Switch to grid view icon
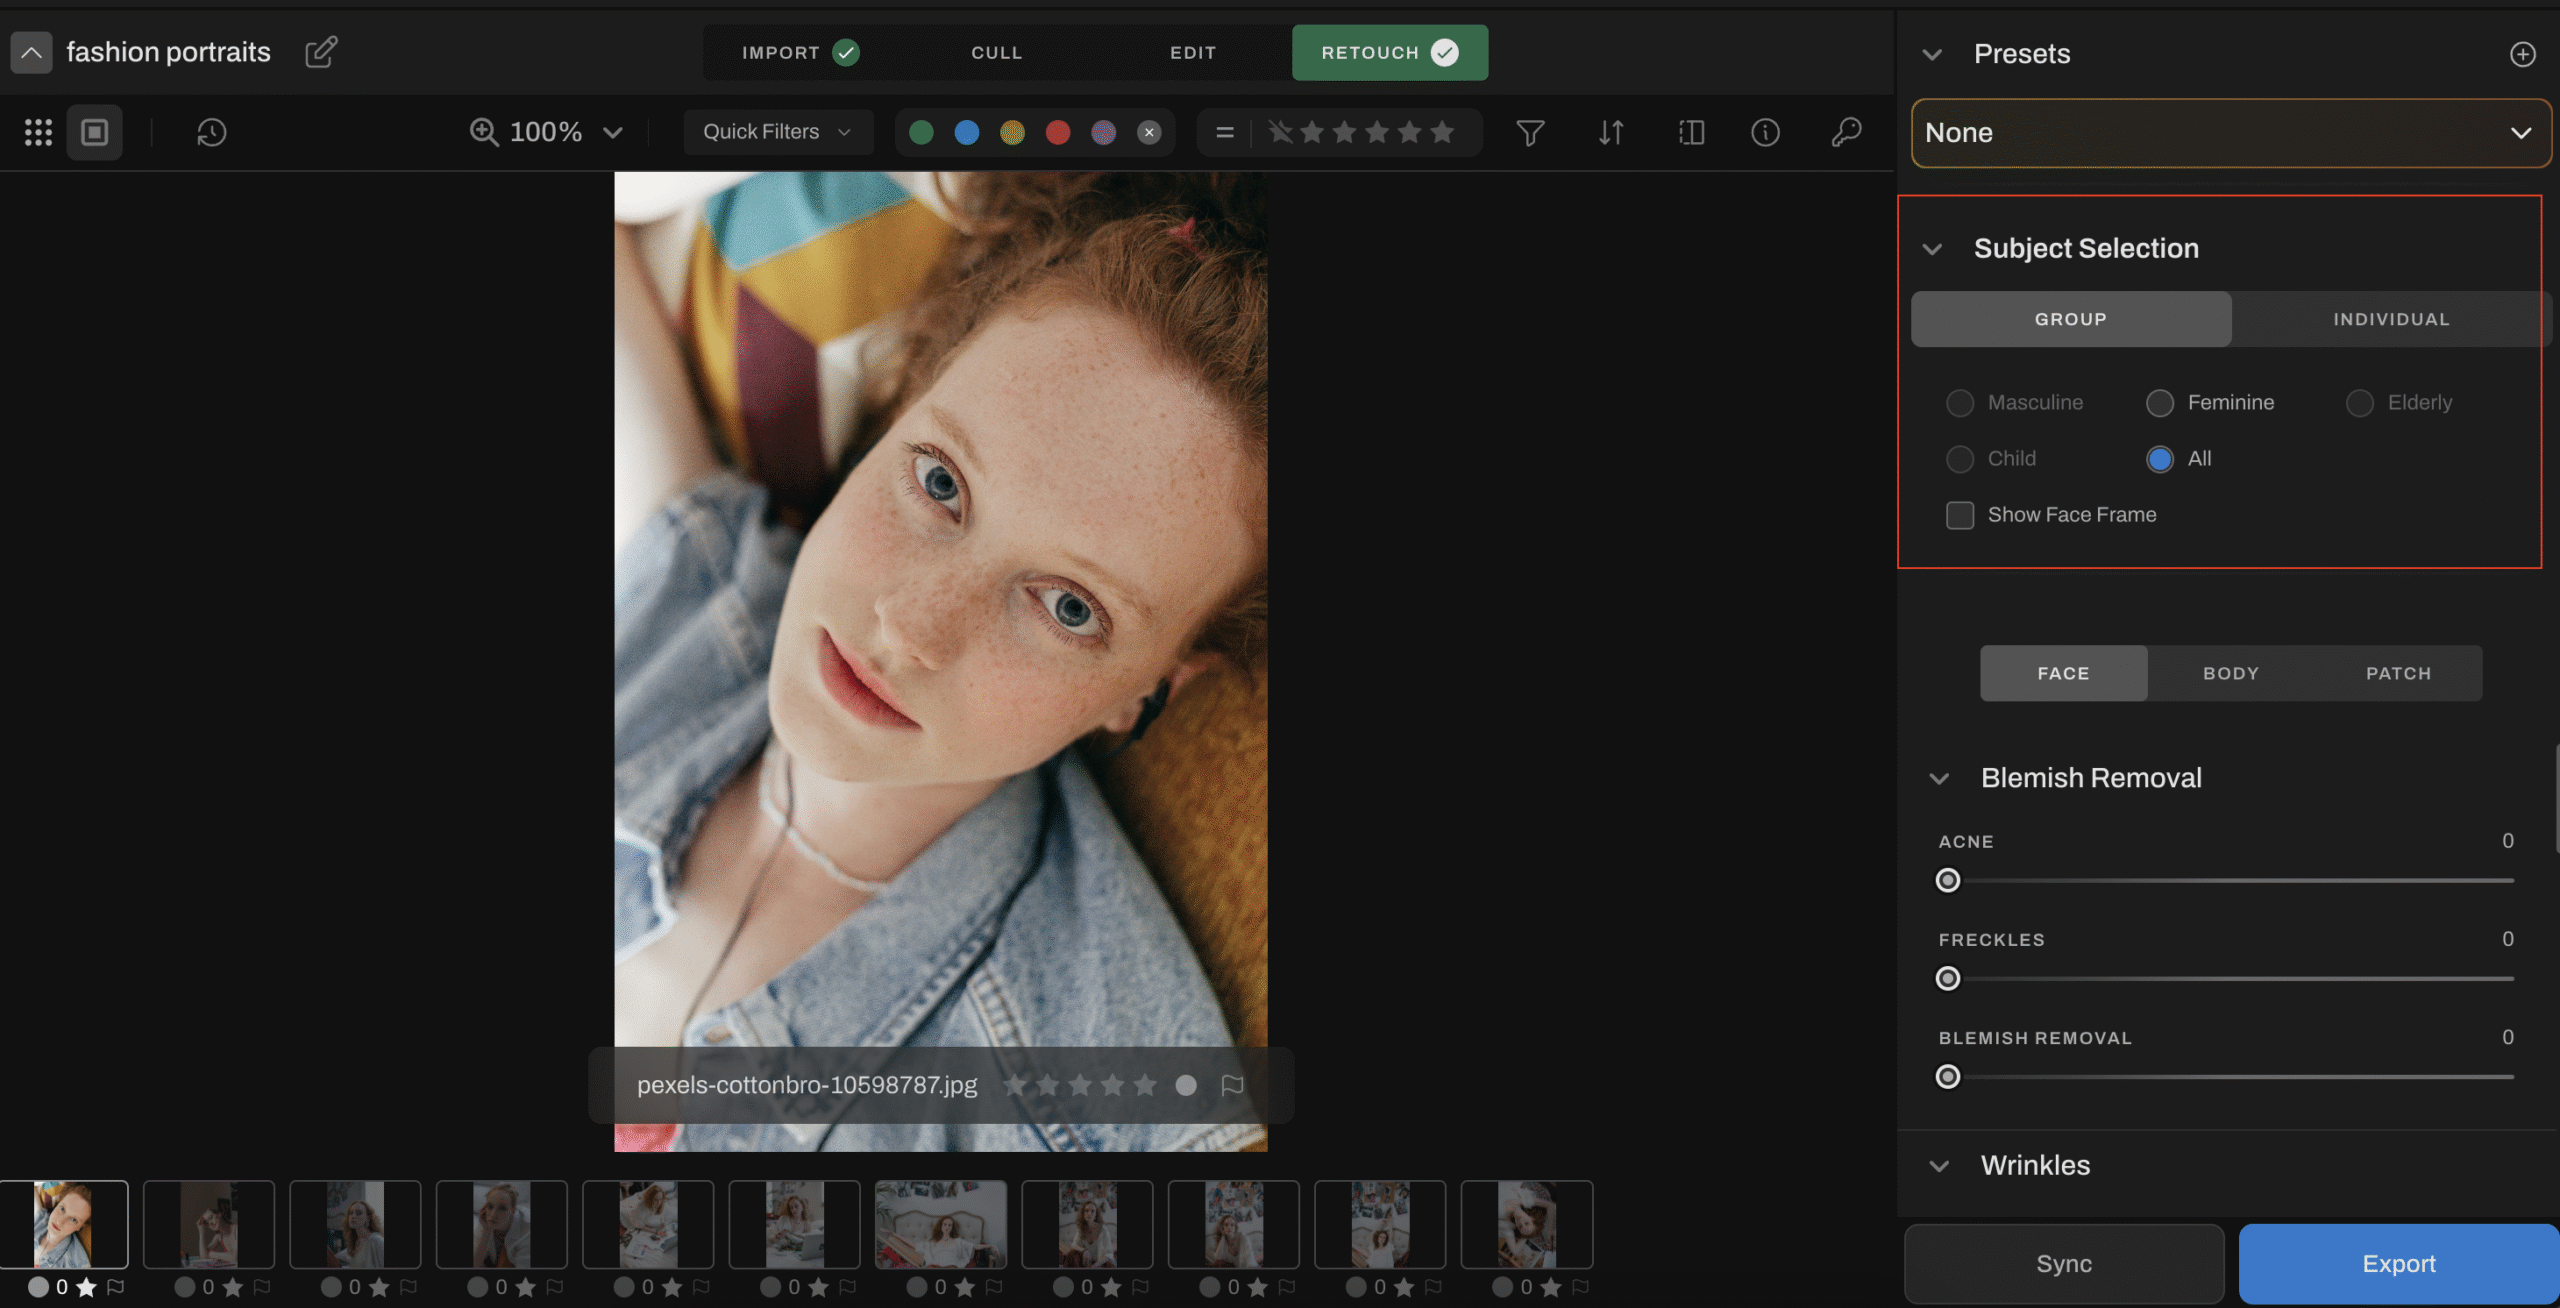Viewport: 2560px width, 1308px height. pos(38,132)
